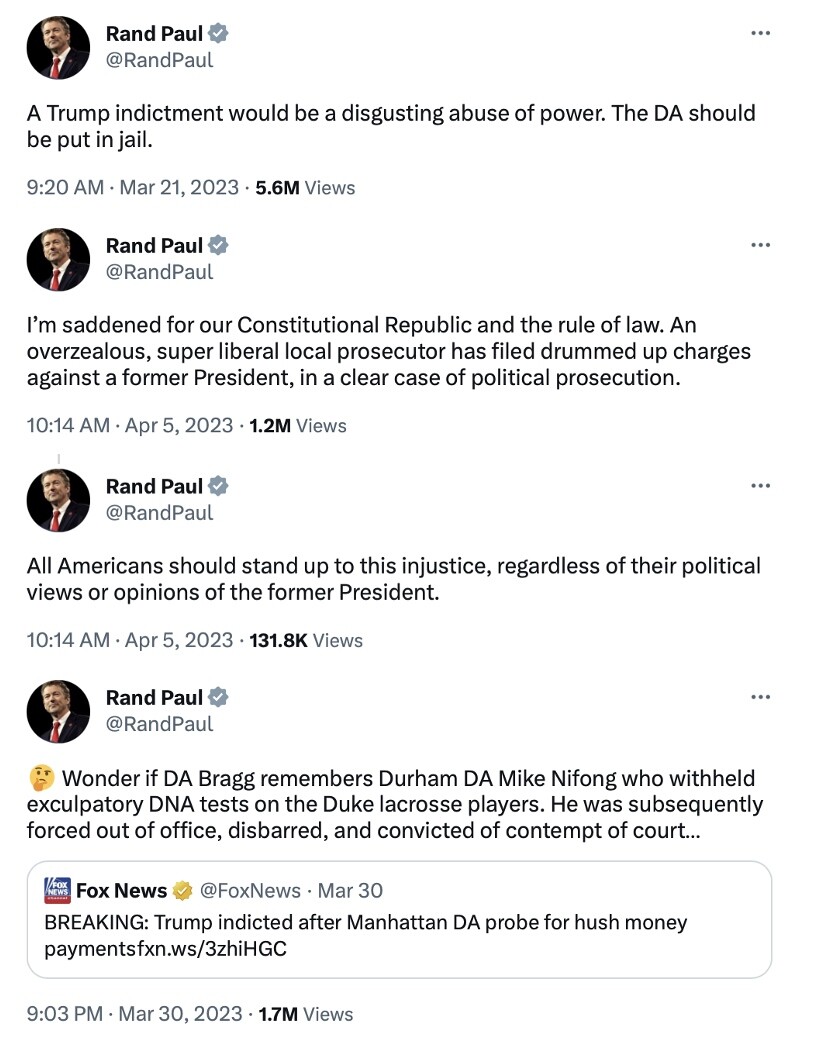Screen dimensions: 820x1048
Task: Open @RandPaul handle on first tweet
Action: coord(160,60)
